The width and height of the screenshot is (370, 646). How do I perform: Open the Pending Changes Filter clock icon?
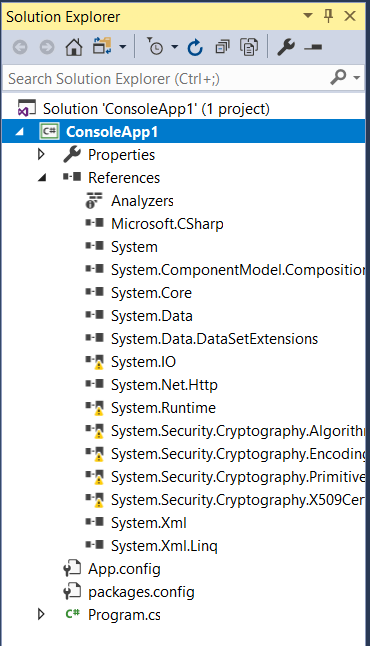coord(155,47)
